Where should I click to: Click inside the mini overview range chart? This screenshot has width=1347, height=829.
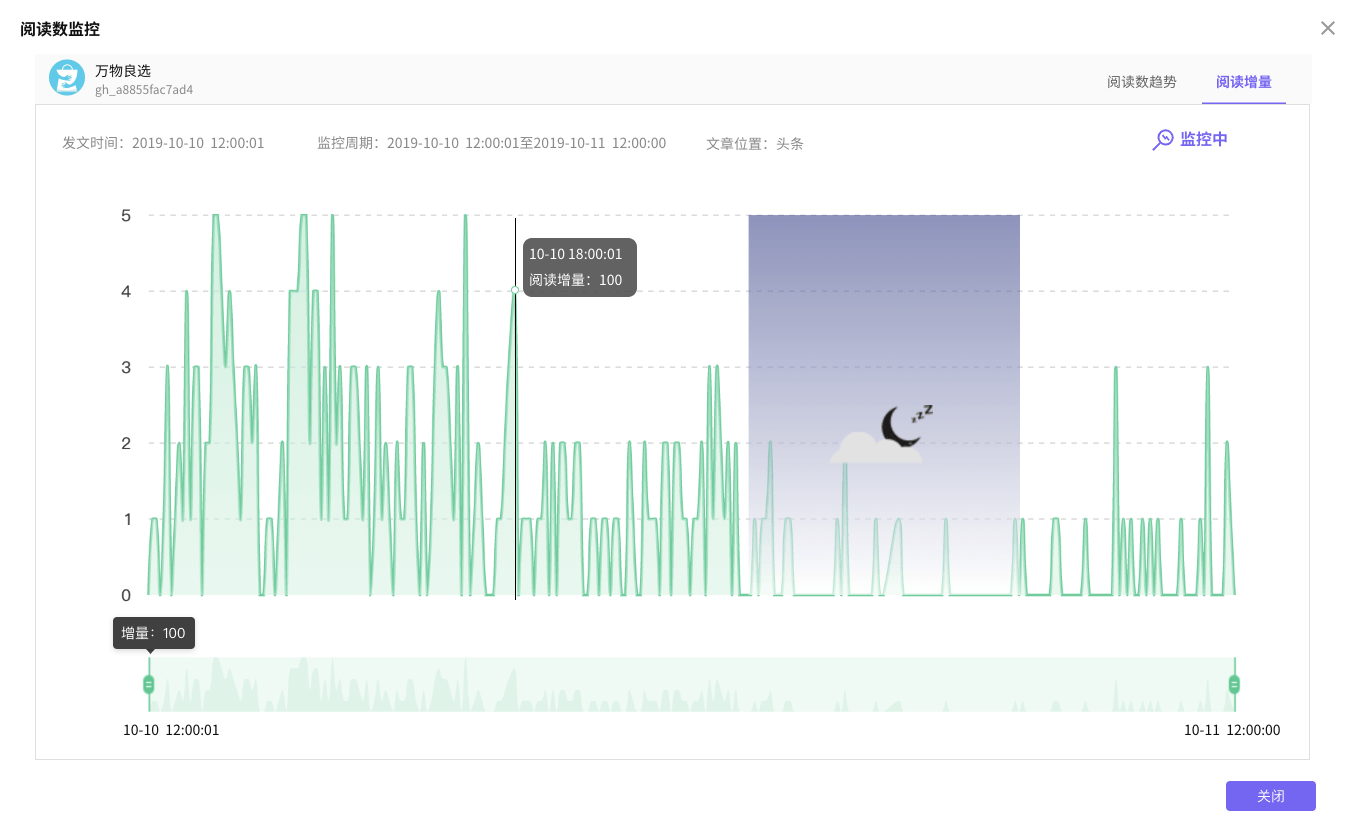(691, 684)
